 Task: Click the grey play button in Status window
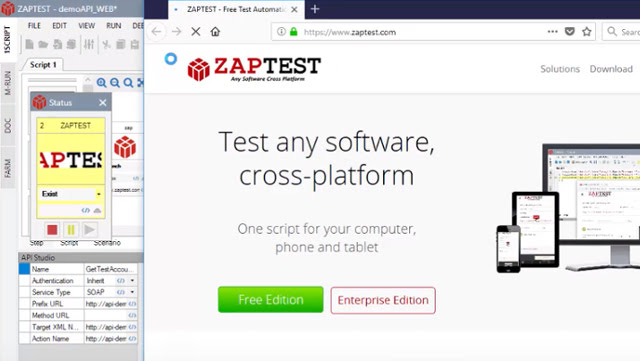click(89, 230)
